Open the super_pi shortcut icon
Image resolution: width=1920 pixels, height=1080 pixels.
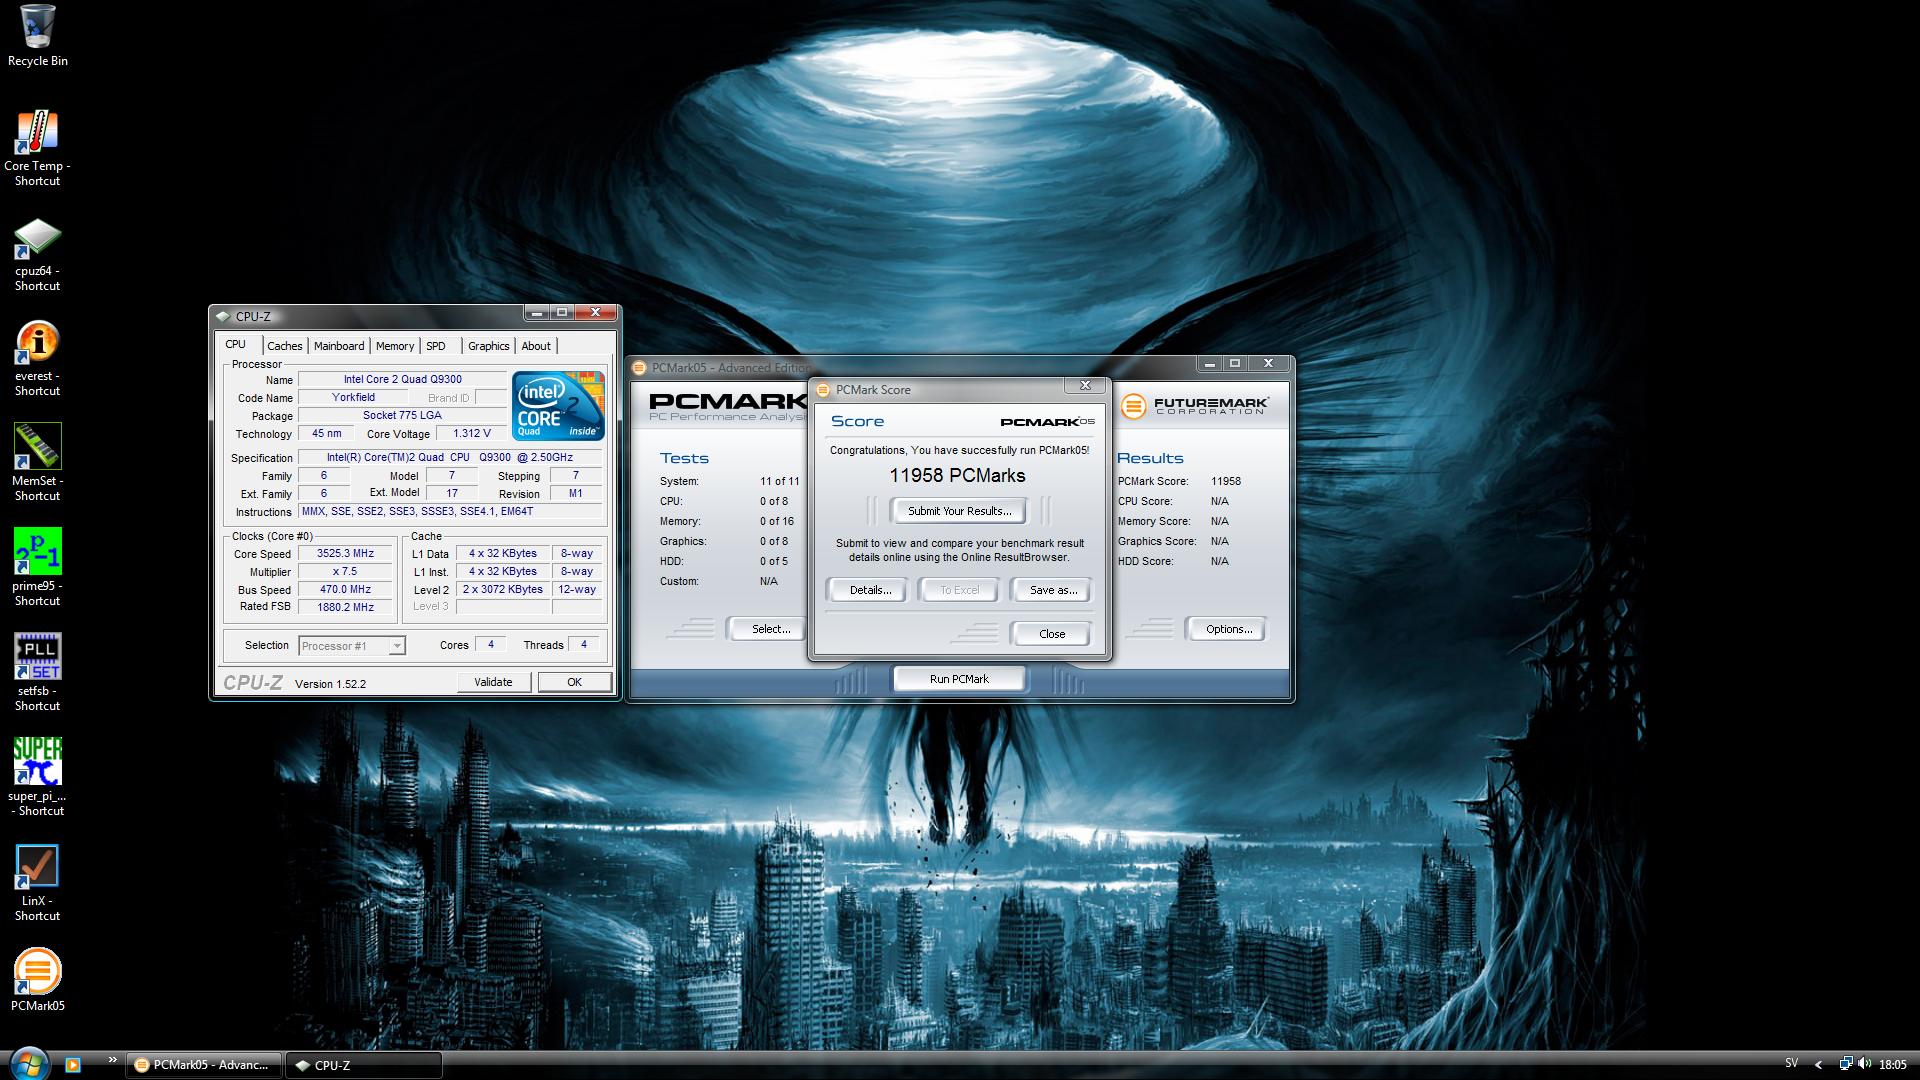[x=37, y=777]
